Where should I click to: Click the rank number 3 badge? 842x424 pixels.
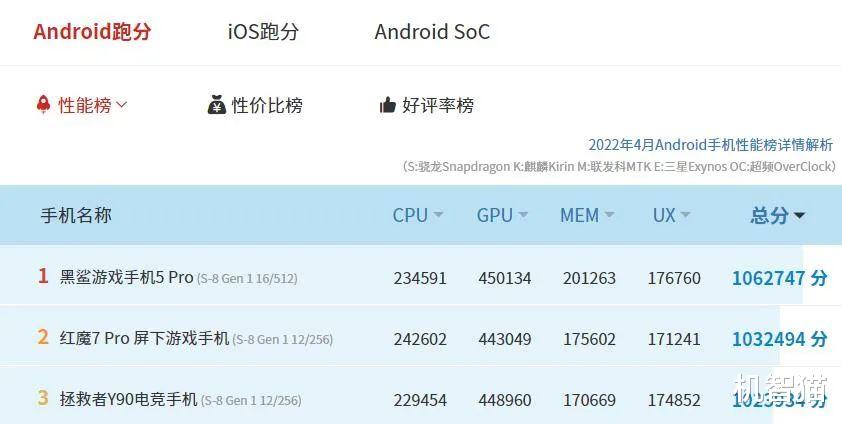point(43,399)
